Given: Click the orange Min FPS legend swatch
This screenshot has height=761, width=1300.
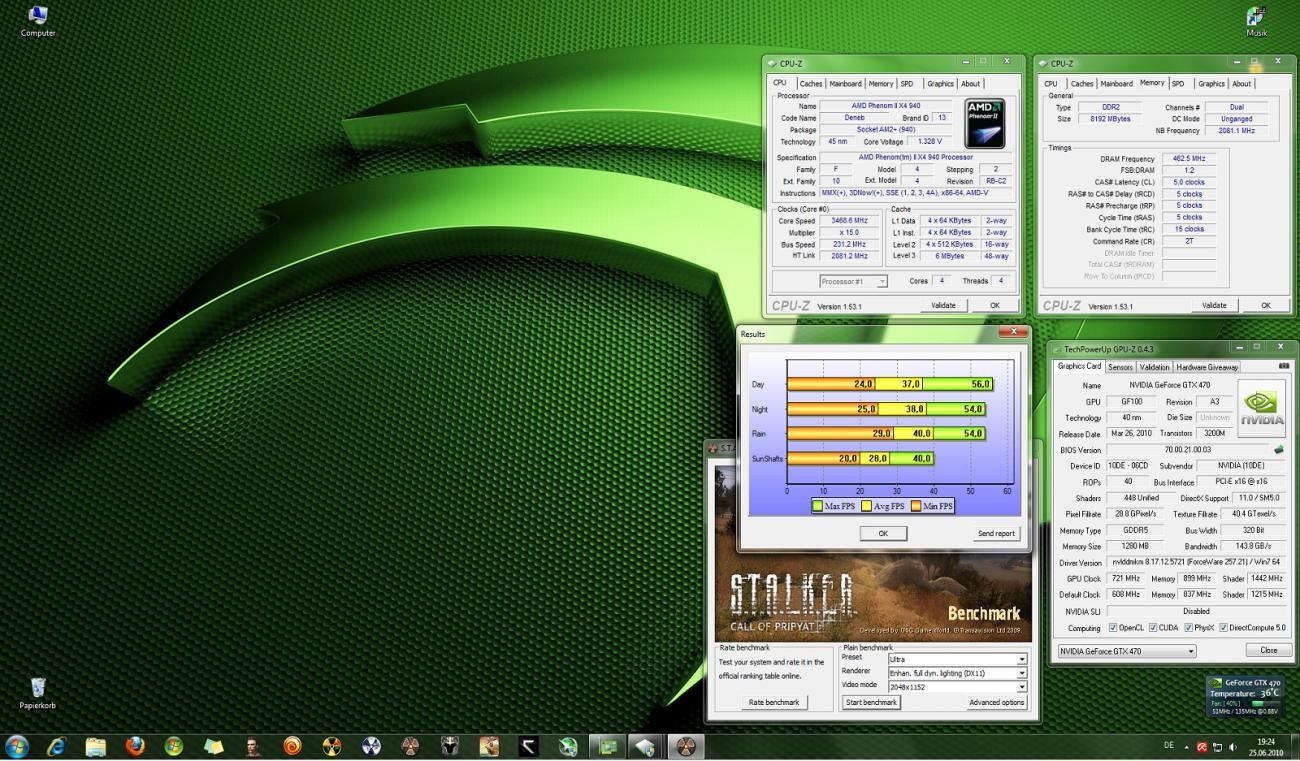Looking at the screenshot, I should point(914,506).
